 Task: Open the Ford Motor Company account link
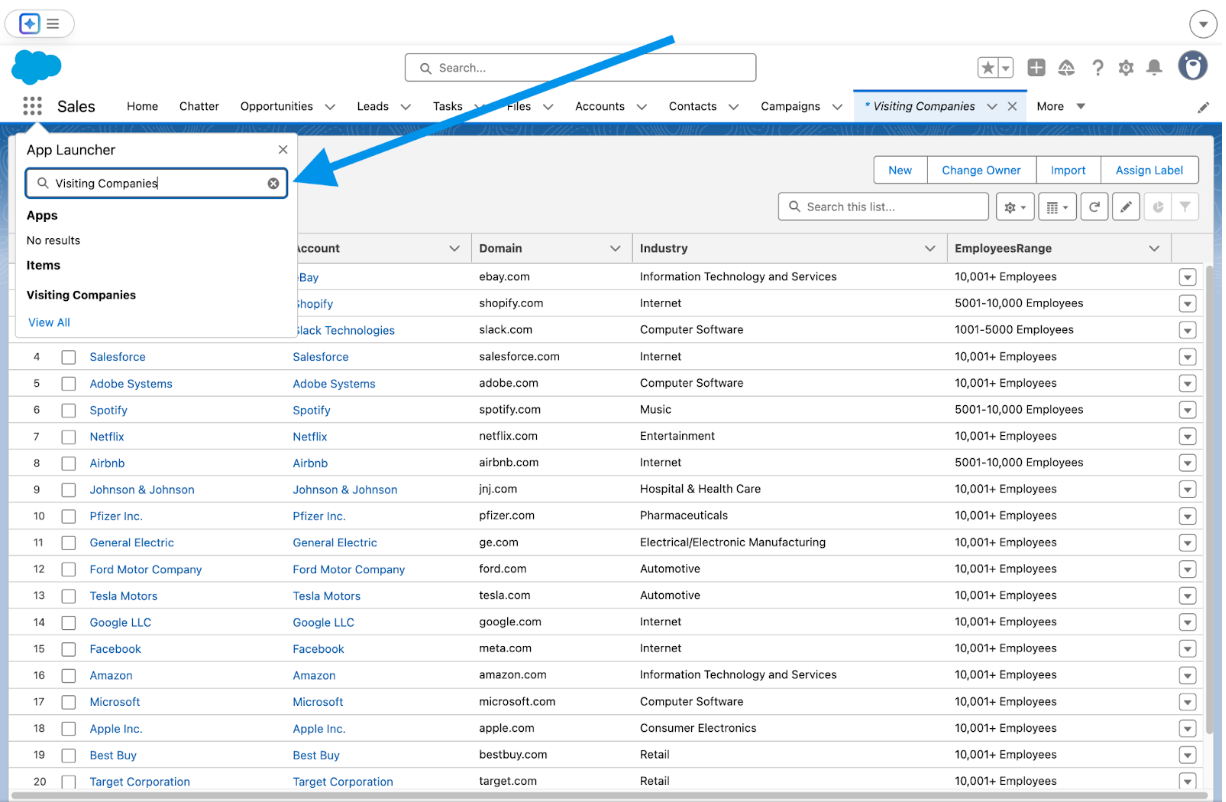[349, 569]
